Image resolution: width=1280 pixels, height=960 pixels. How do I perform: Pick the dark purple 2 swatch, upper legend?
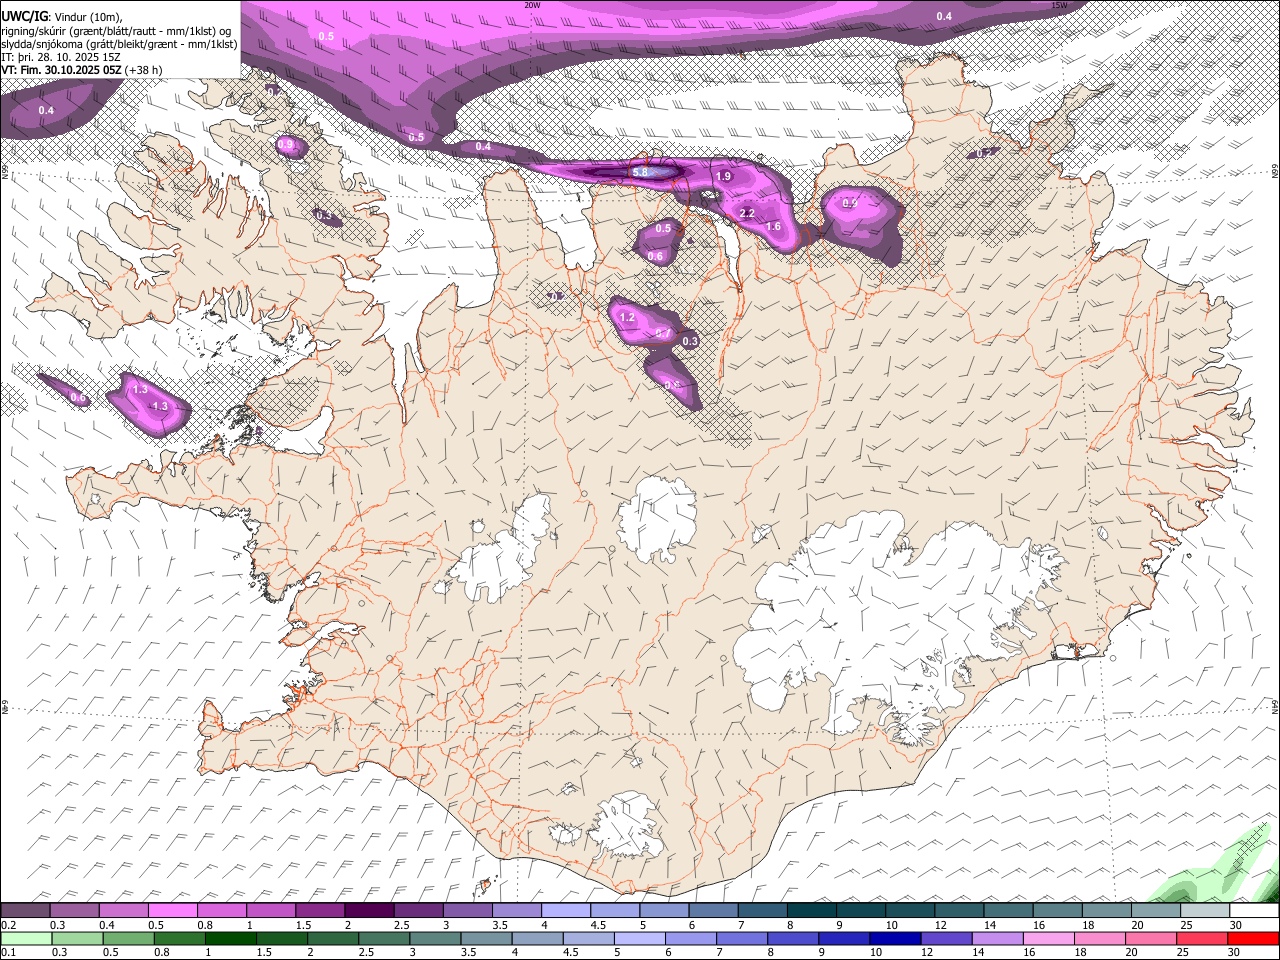[x=369, y=910]
